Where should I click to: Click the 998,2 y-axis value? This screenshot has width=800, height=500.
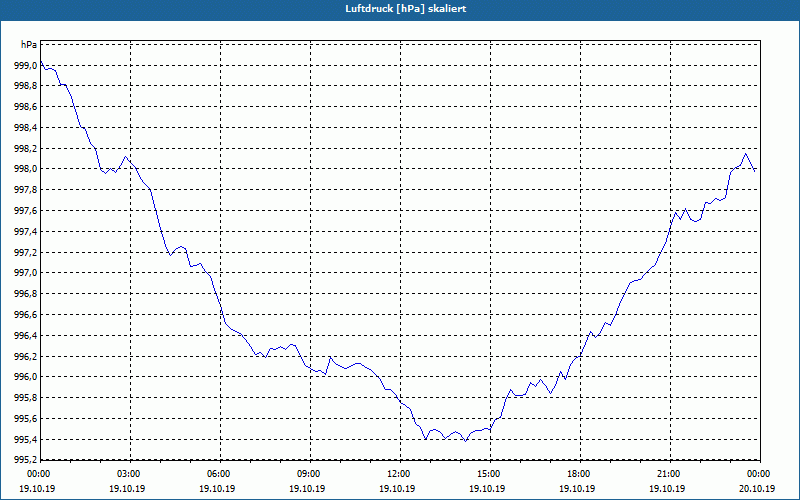coord(25,149)
